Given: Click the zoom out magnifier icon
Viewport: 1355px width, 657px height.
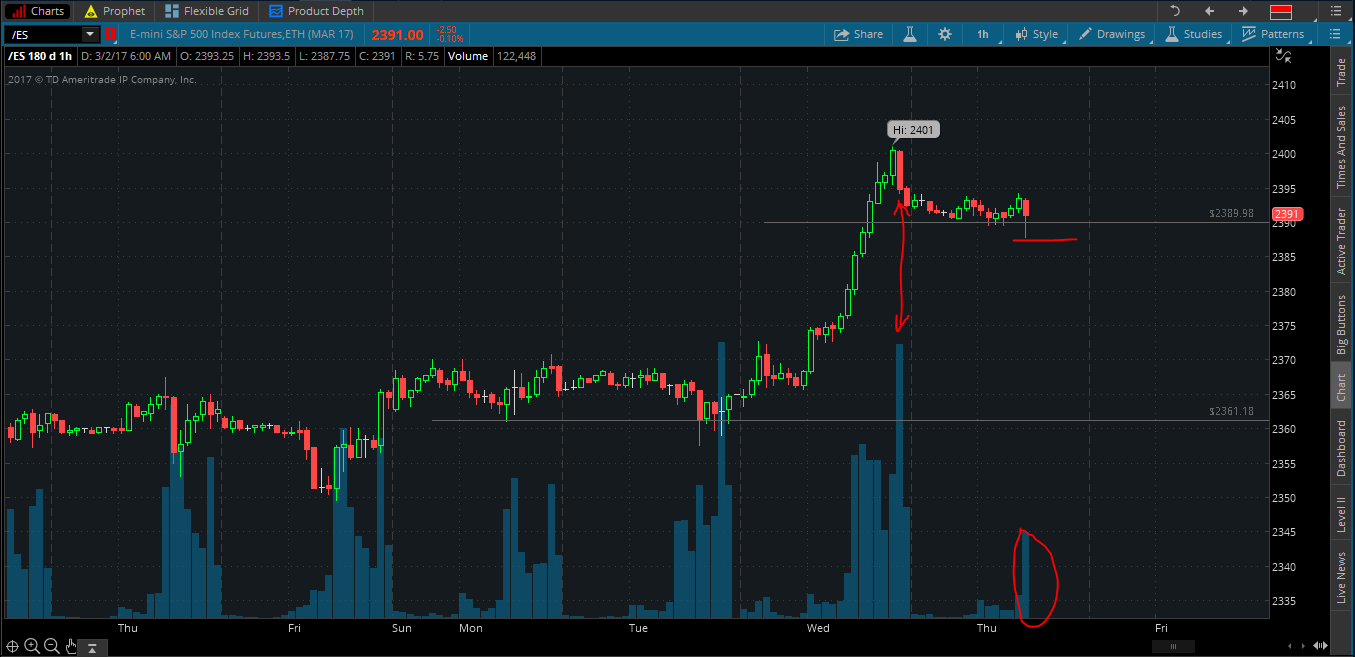Looking at the screenshot, I should [51, 646].
